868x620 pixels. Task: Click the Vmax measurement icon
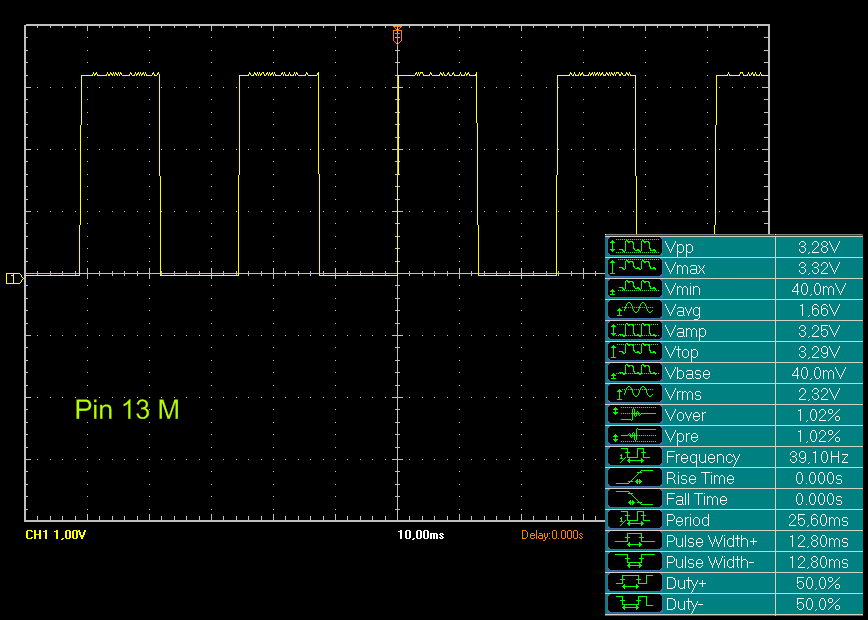tap(634, 268)
